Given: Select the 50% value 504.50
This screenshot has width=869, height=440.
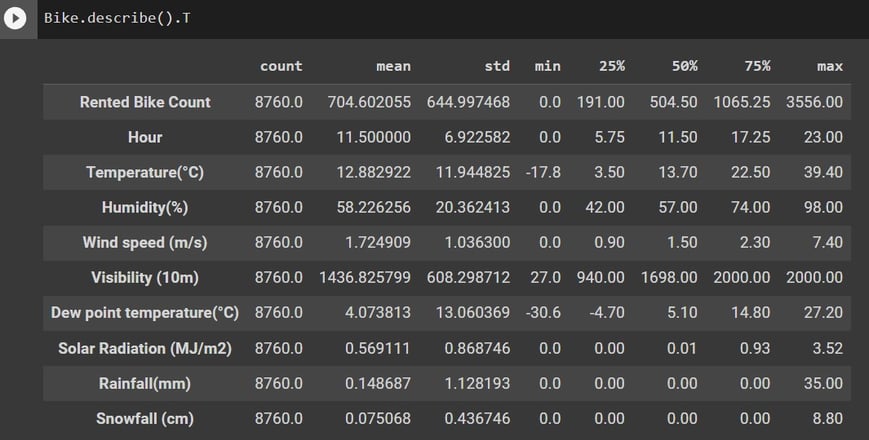Looking at the screenshot, I should pyautogui.click(x=673, y=102).
